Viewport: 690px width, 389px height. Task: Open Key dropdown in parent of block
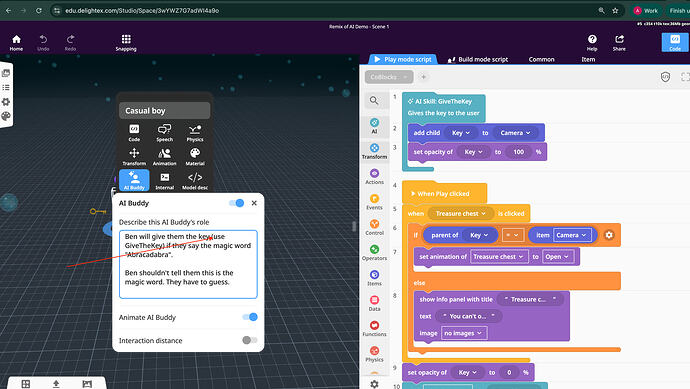point(479,235)
